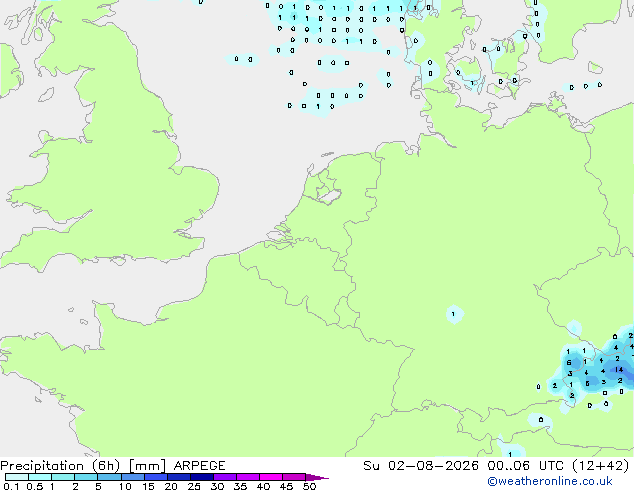Screen dimensions: 634x490
Task: Select the 35 to 40 mm violet swatch
Action: [248, 477]
